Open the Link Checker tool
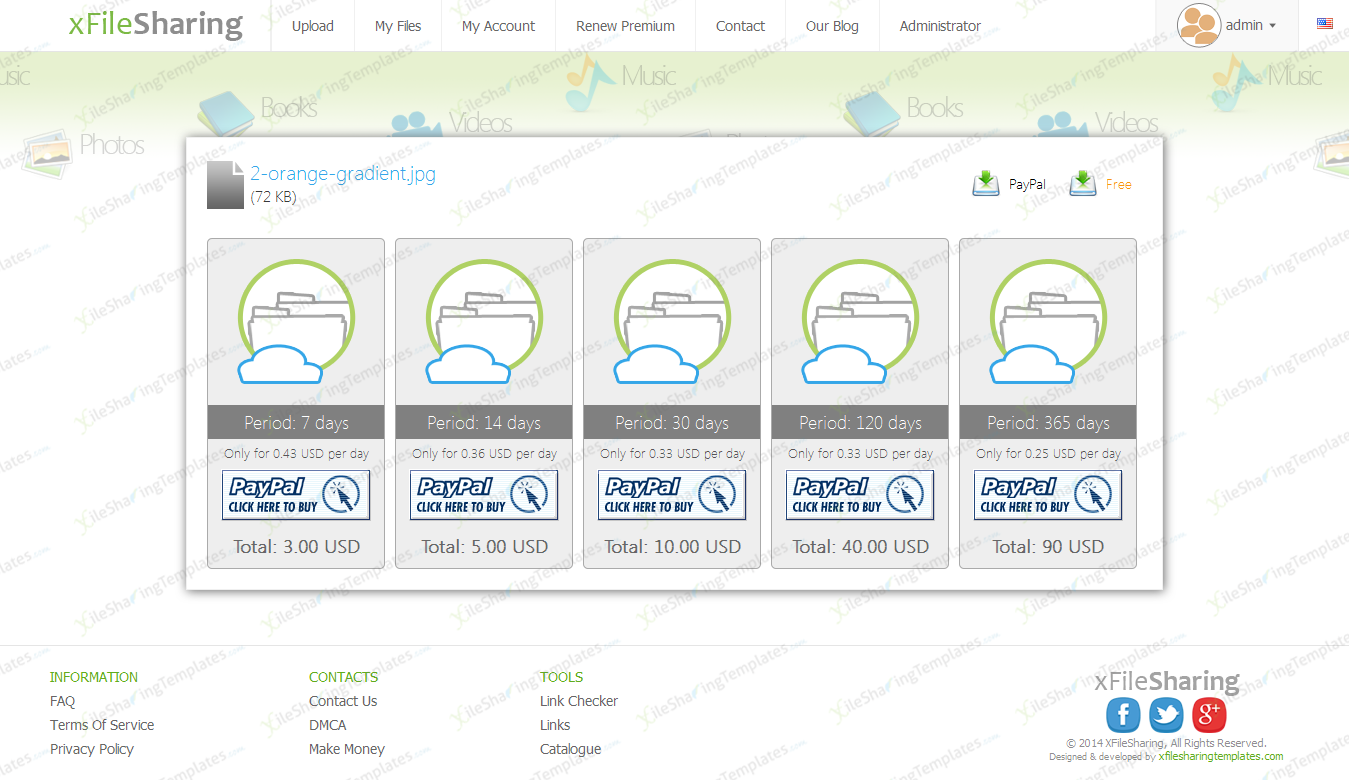The height and width of the screenshot is (780, 1349). pos(579,701)
